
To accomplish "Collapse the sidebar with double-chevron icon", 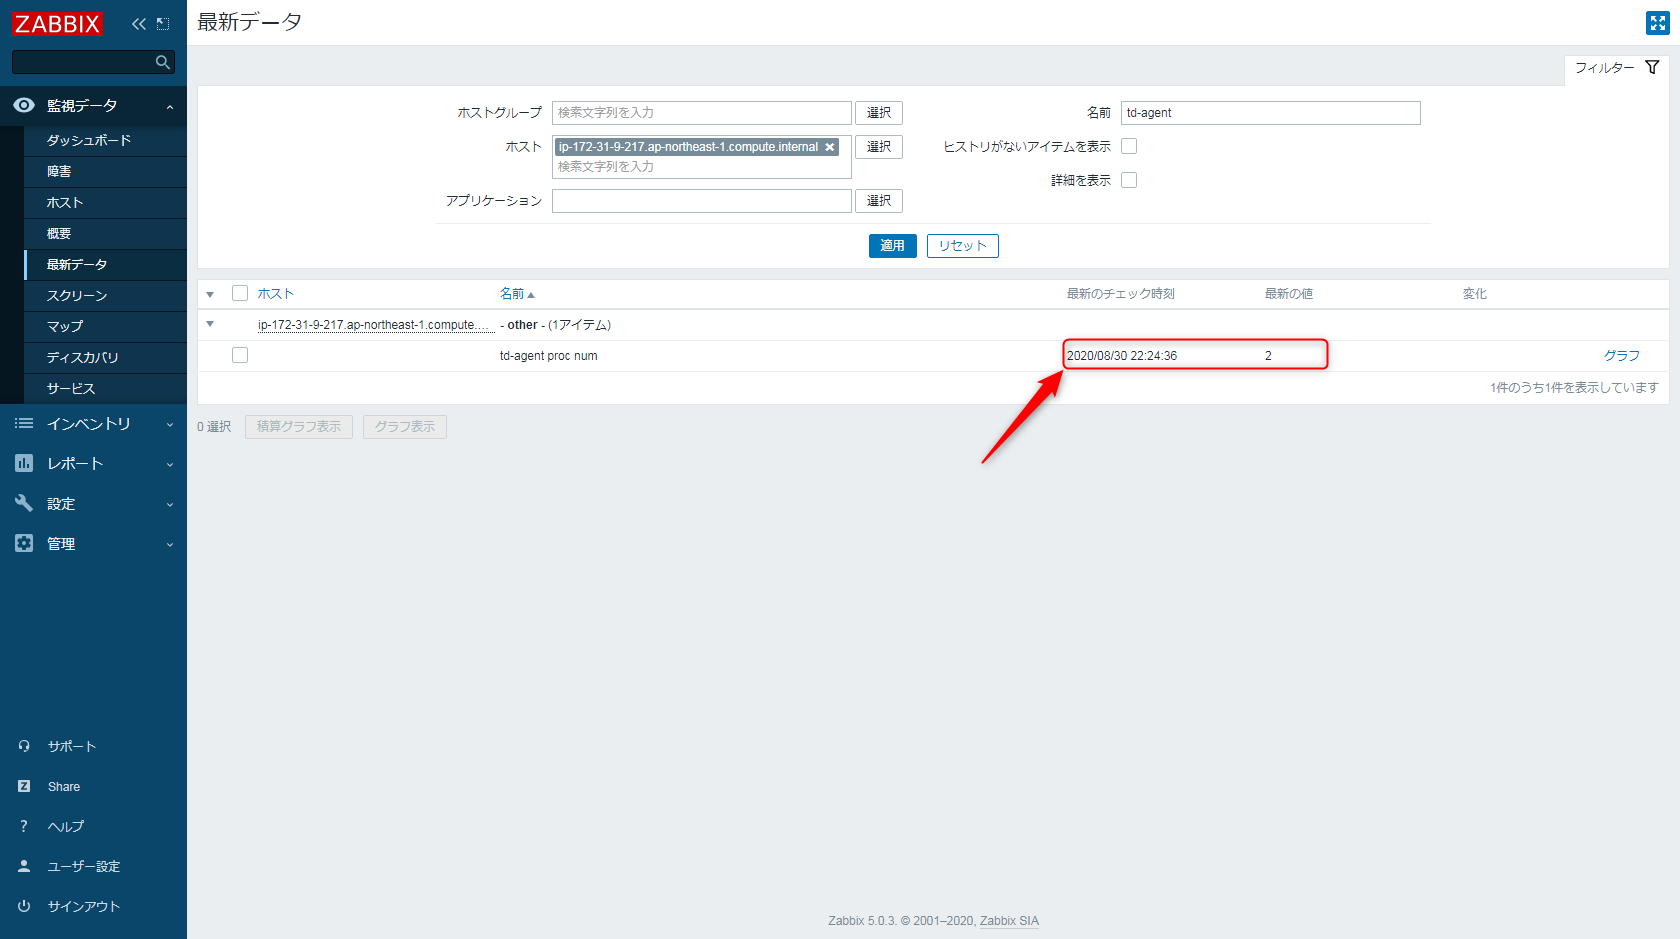I will [139, 23].
